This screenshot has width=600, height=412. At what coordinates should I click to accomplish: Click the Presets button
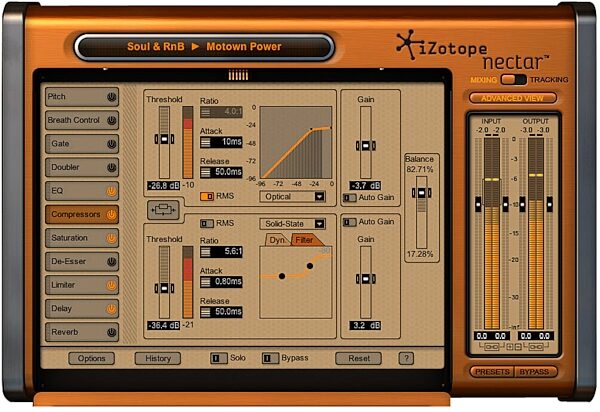[x=492, y=372]
